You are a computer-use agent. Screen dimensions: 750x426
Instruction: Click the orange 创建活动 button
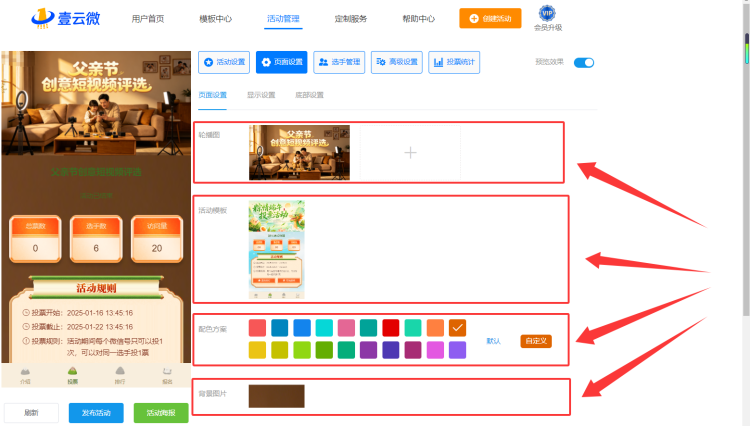click(490, 18)
